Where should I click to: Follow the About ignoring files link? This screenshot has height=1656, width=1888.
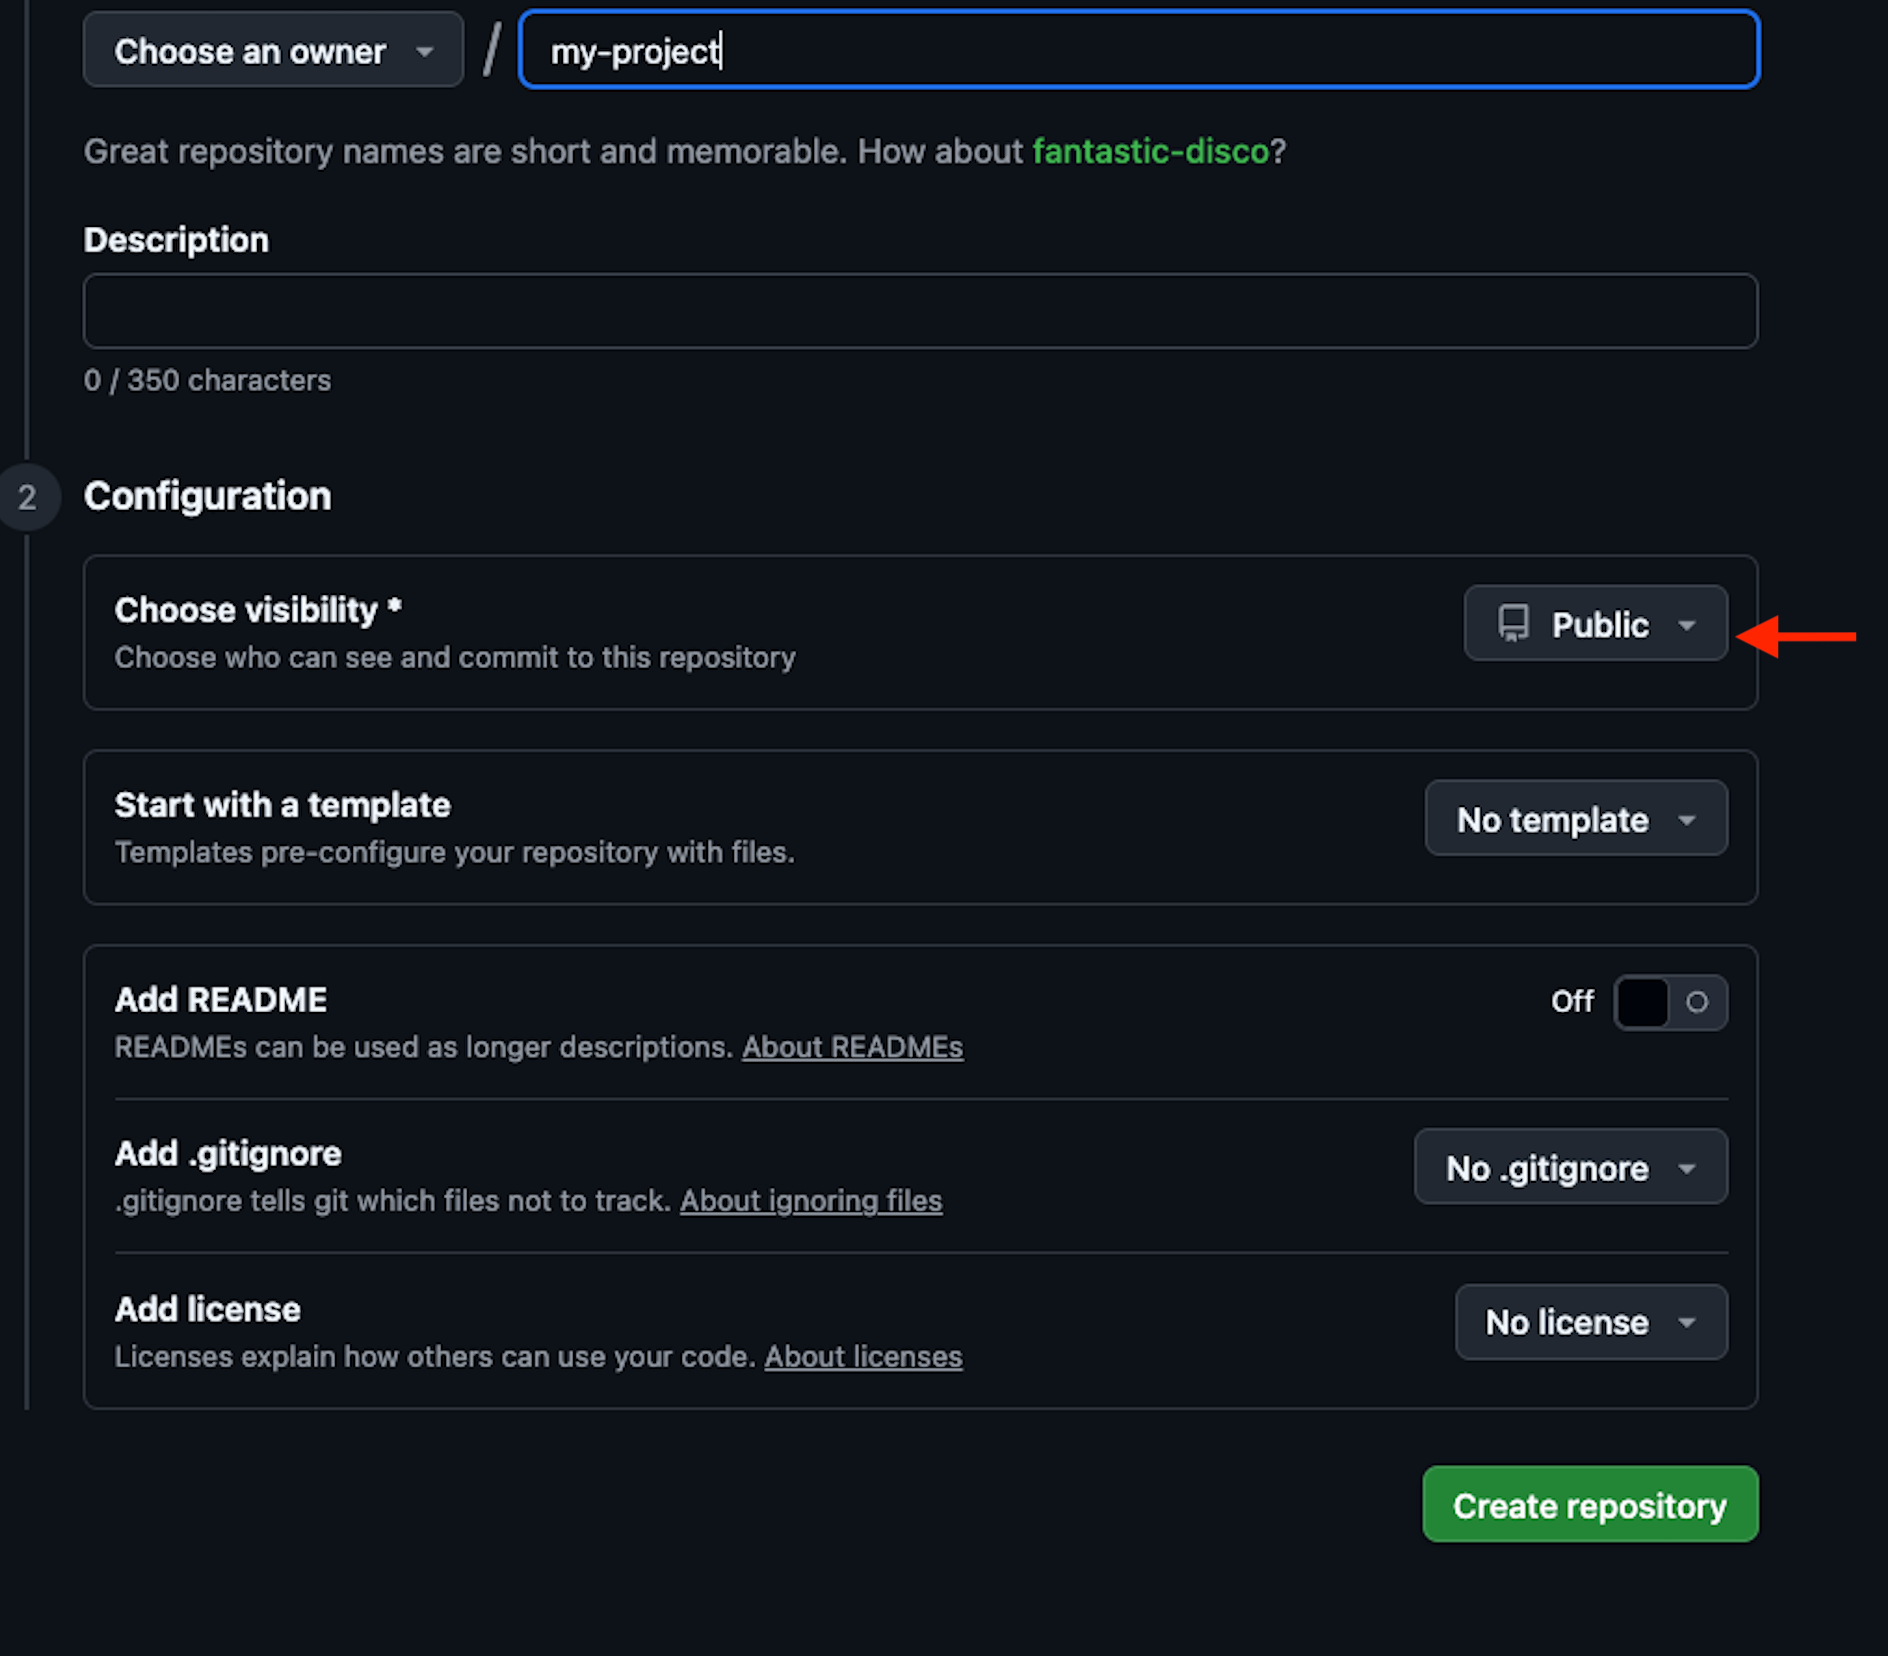tap(811, 1201)
